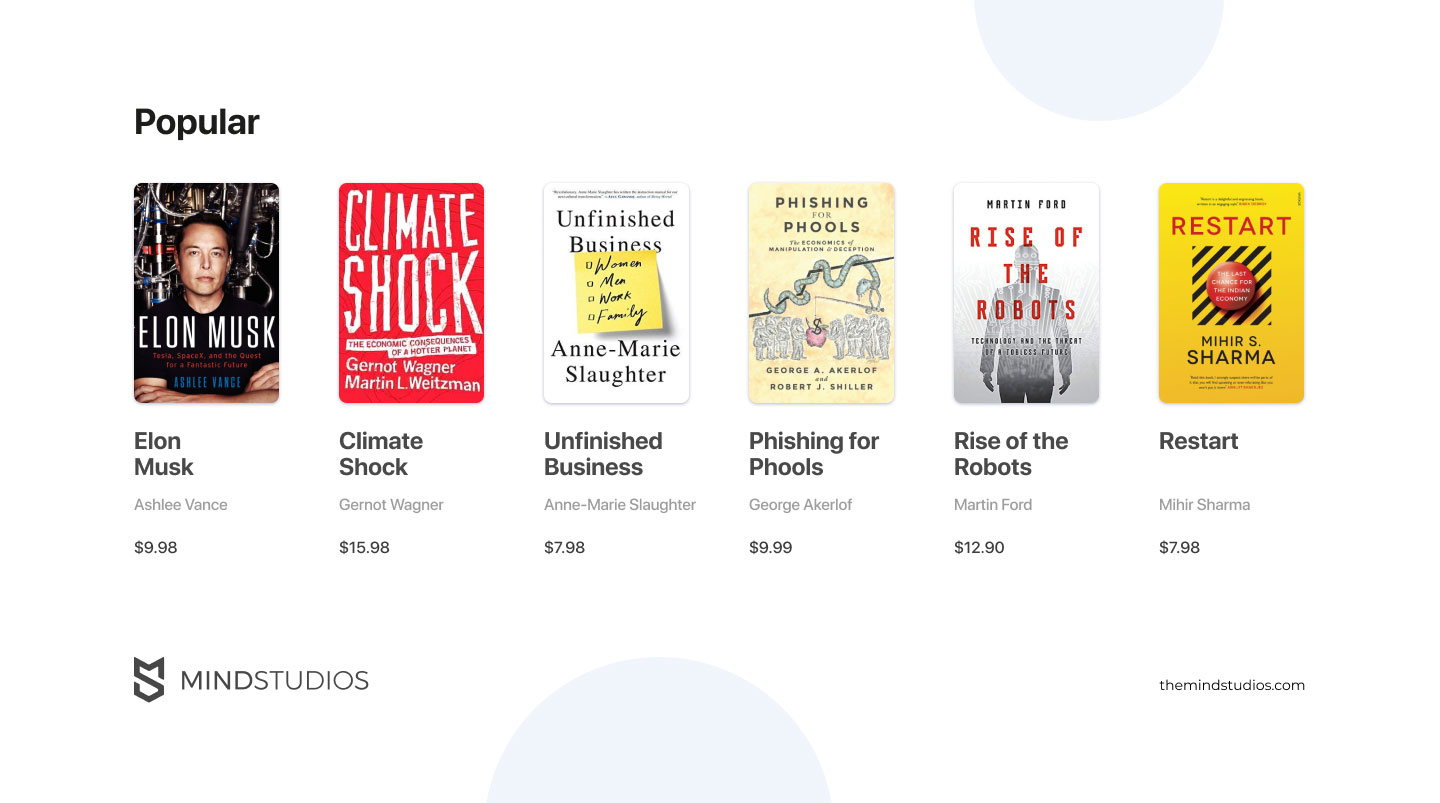
Task: Click the $12.90 price label
Action: (979, 547)
